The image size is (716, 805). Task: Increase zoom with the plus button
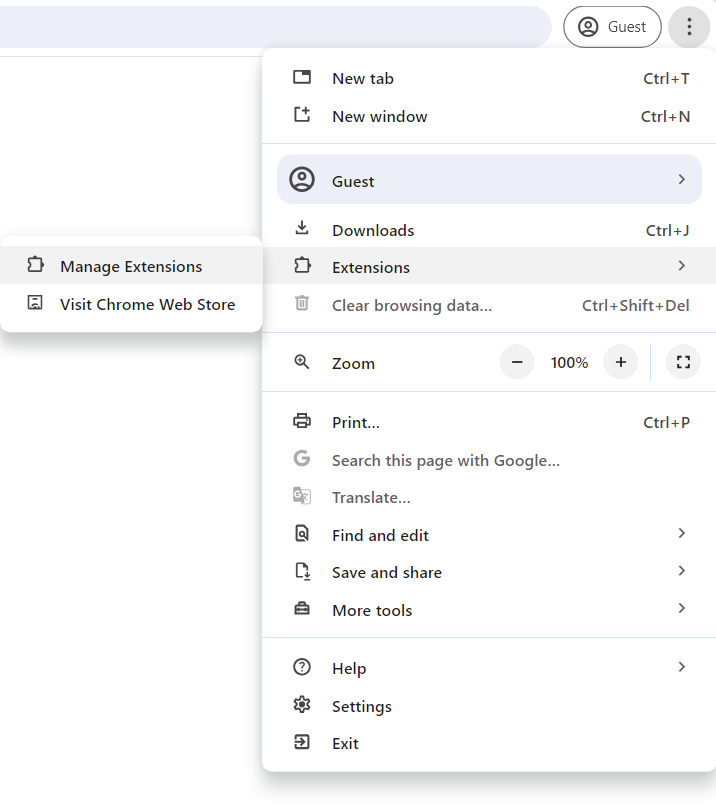(x=620, y=363)
